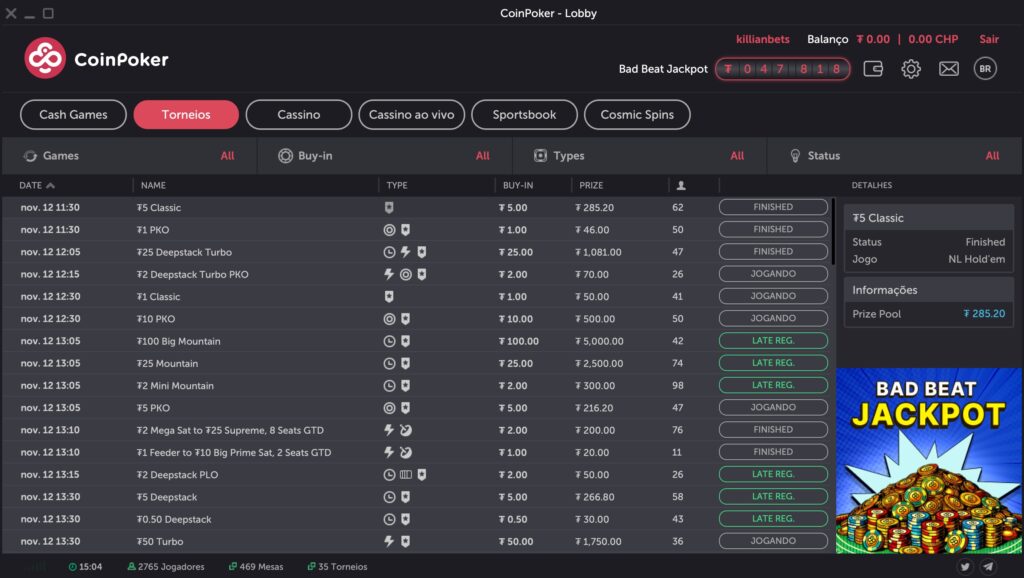This screenshot has width=1024, height=578.
Task: Sort by BUY-IN column header
Action: [x=518, y=185]
